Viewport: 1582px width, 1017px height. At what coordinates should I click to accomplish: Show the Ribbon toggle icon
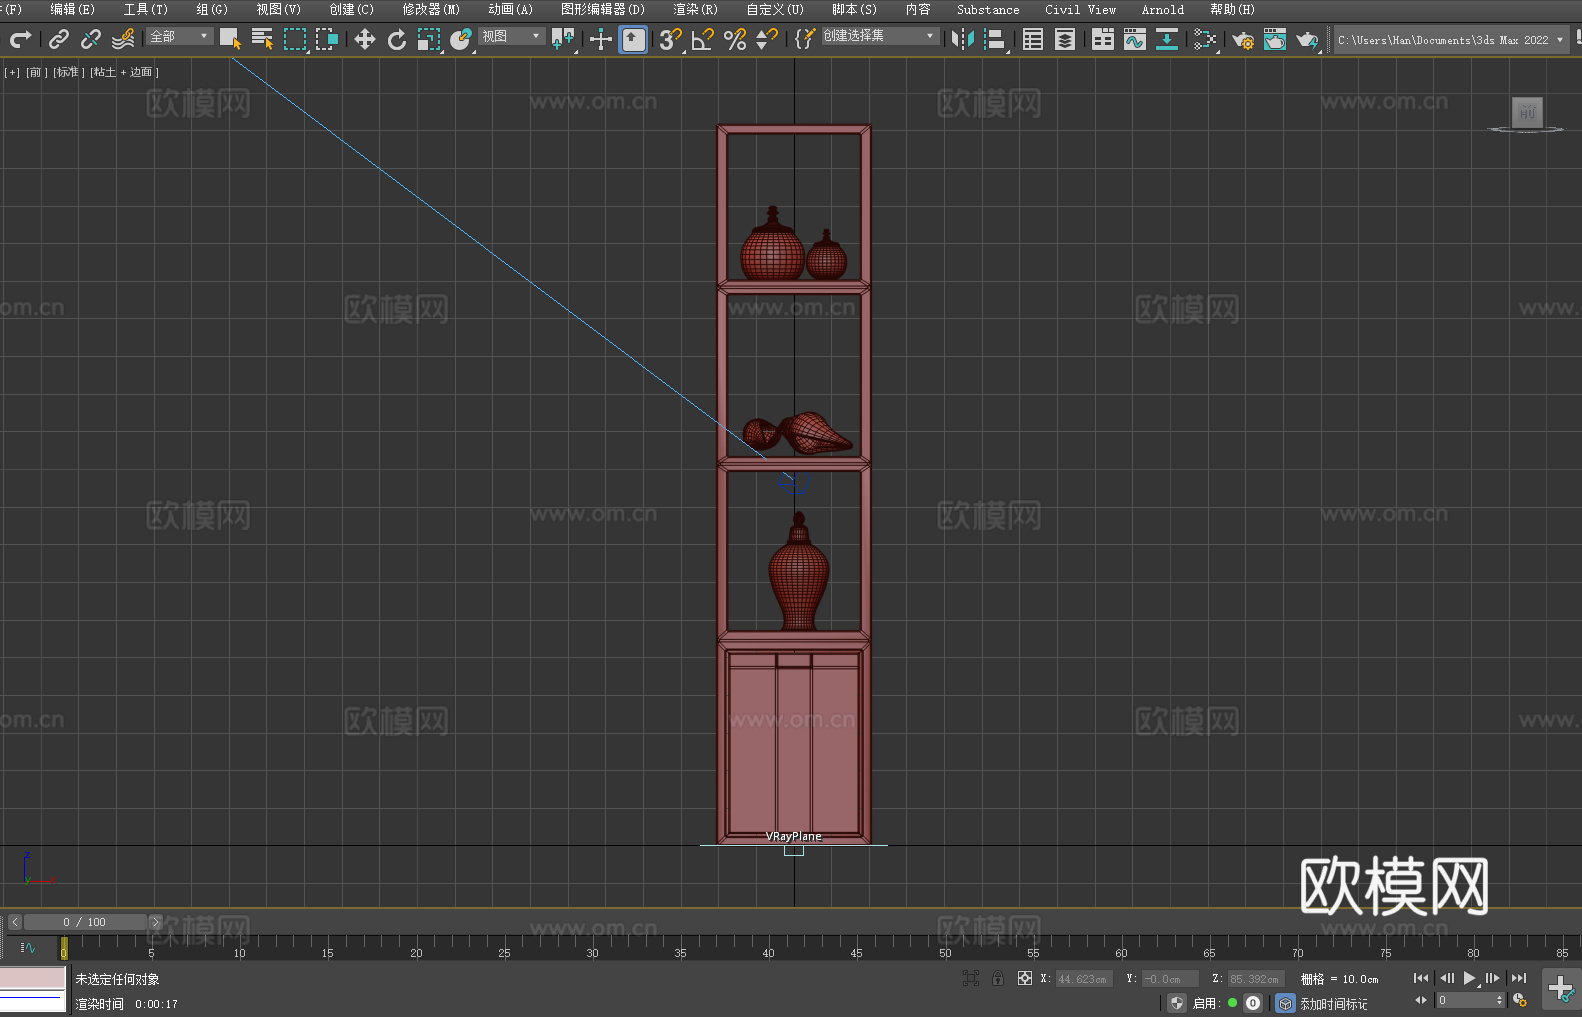pos(1103,39)
